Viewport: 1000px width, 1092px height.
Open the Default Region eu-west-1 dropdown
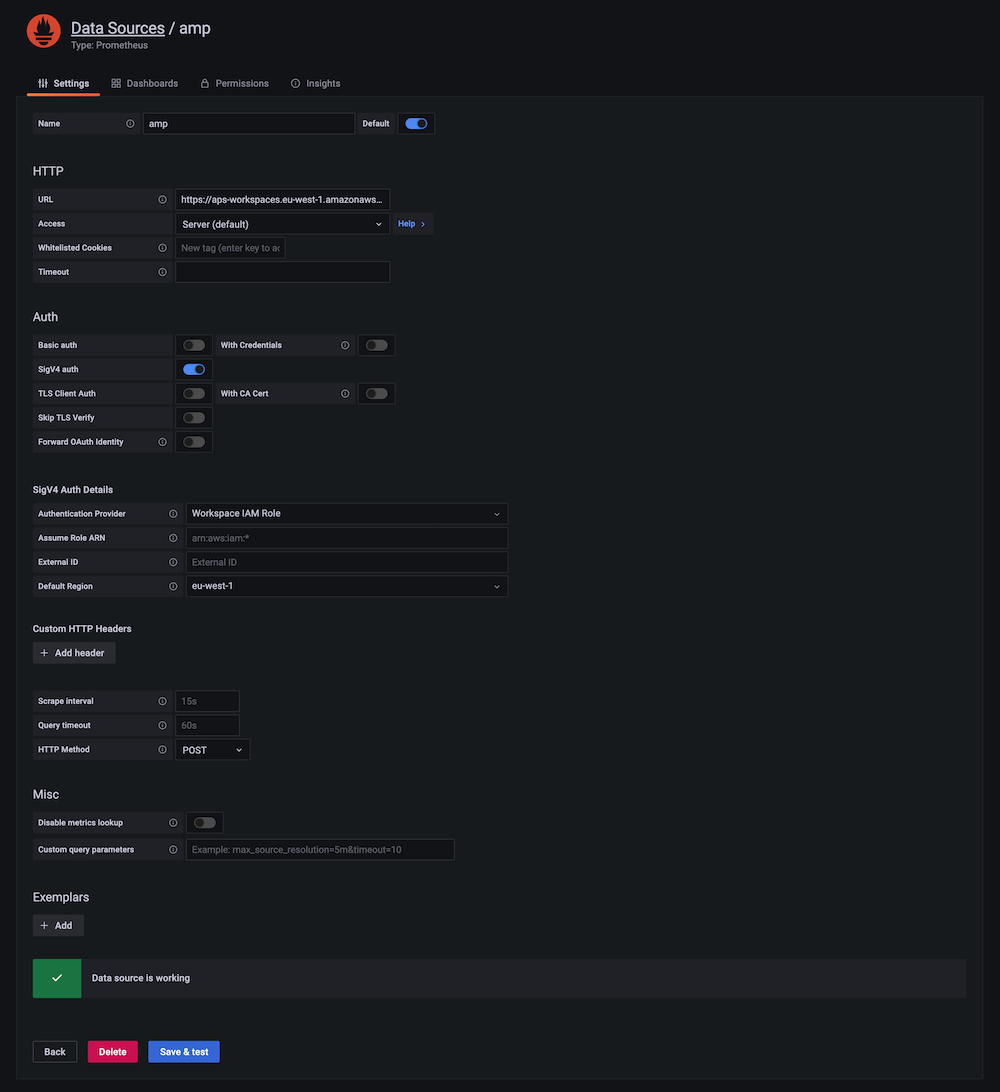point(347,586)
